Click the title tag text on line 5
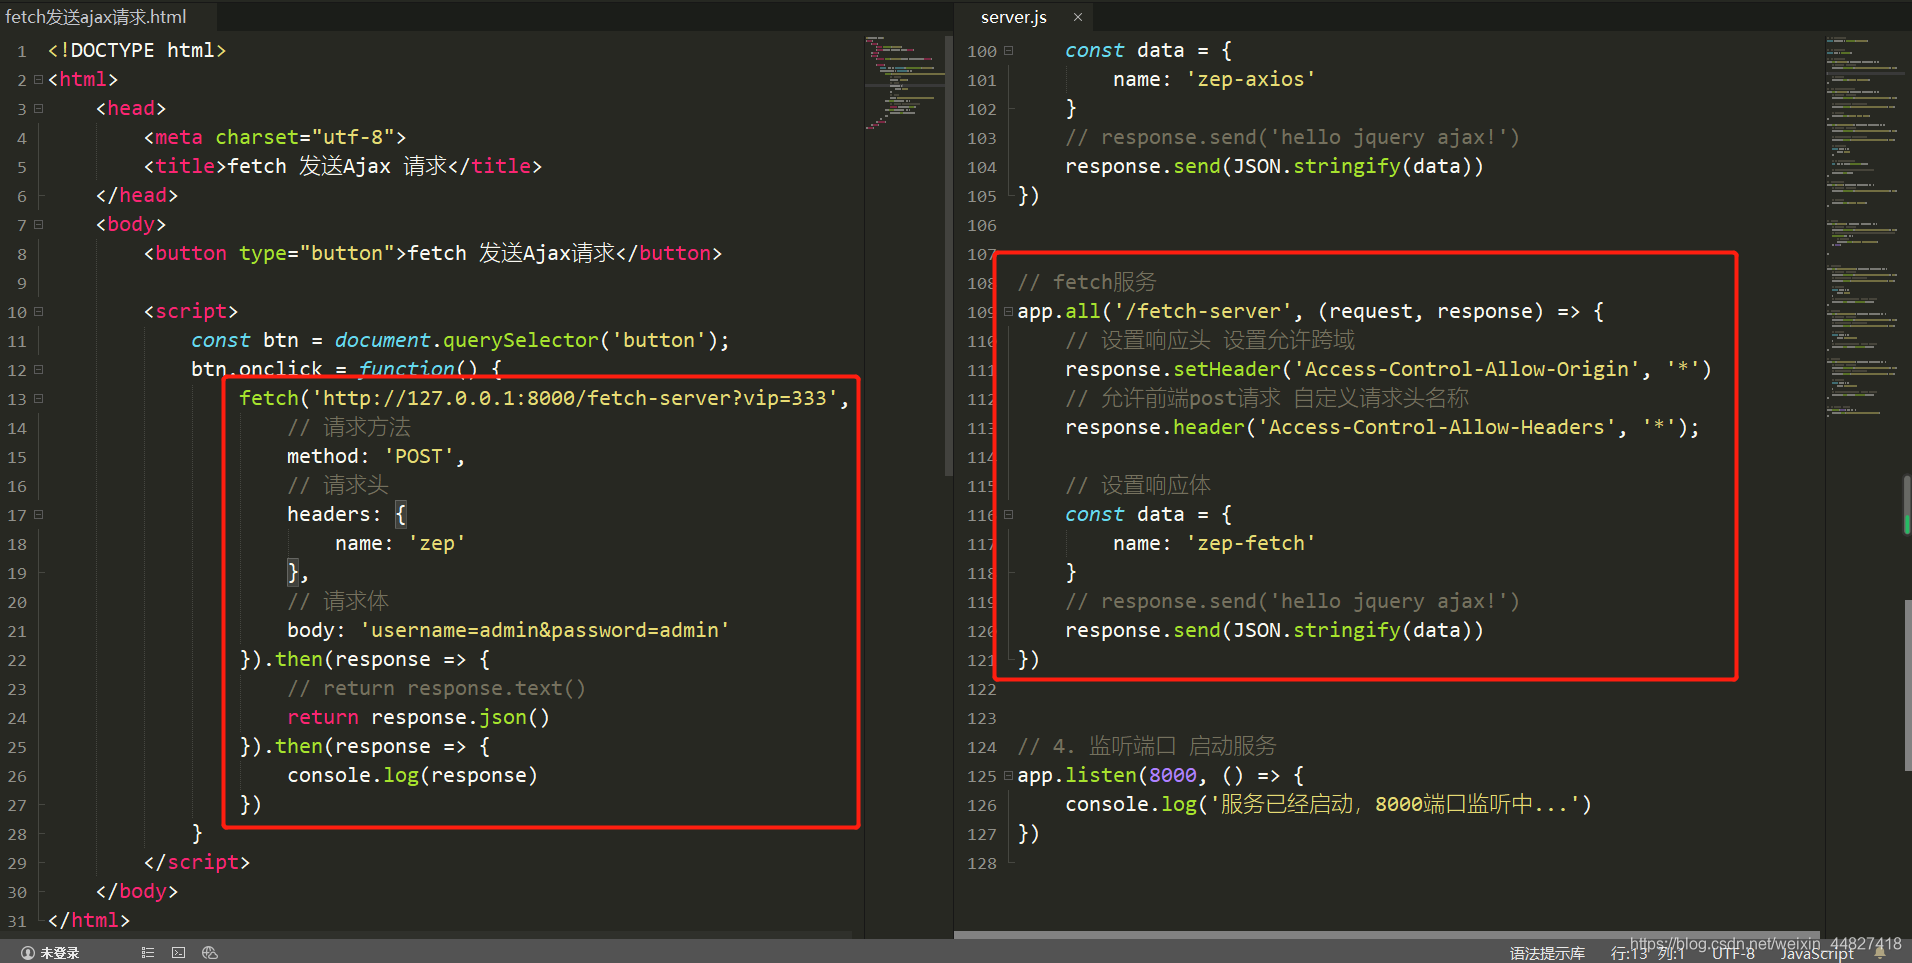 343,166
